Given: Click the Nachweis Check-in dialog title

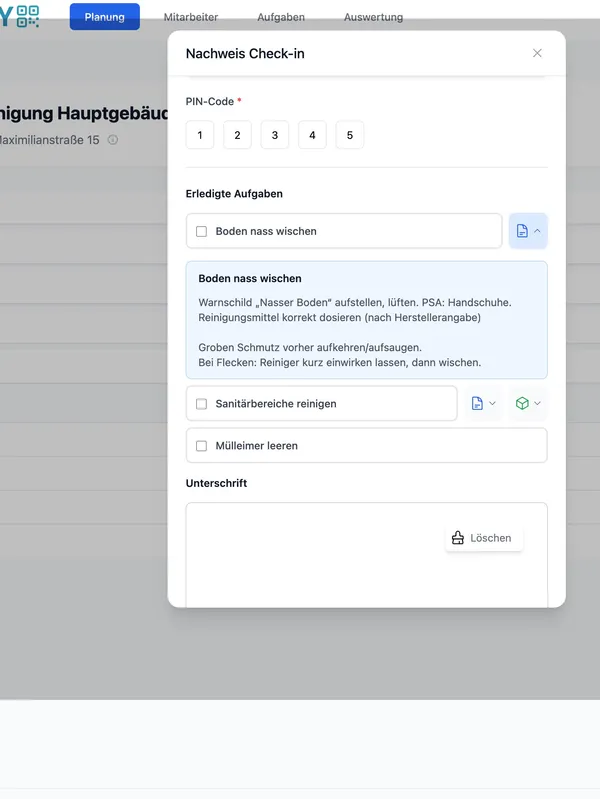Looking at the screenshot, I should [245, 54].
